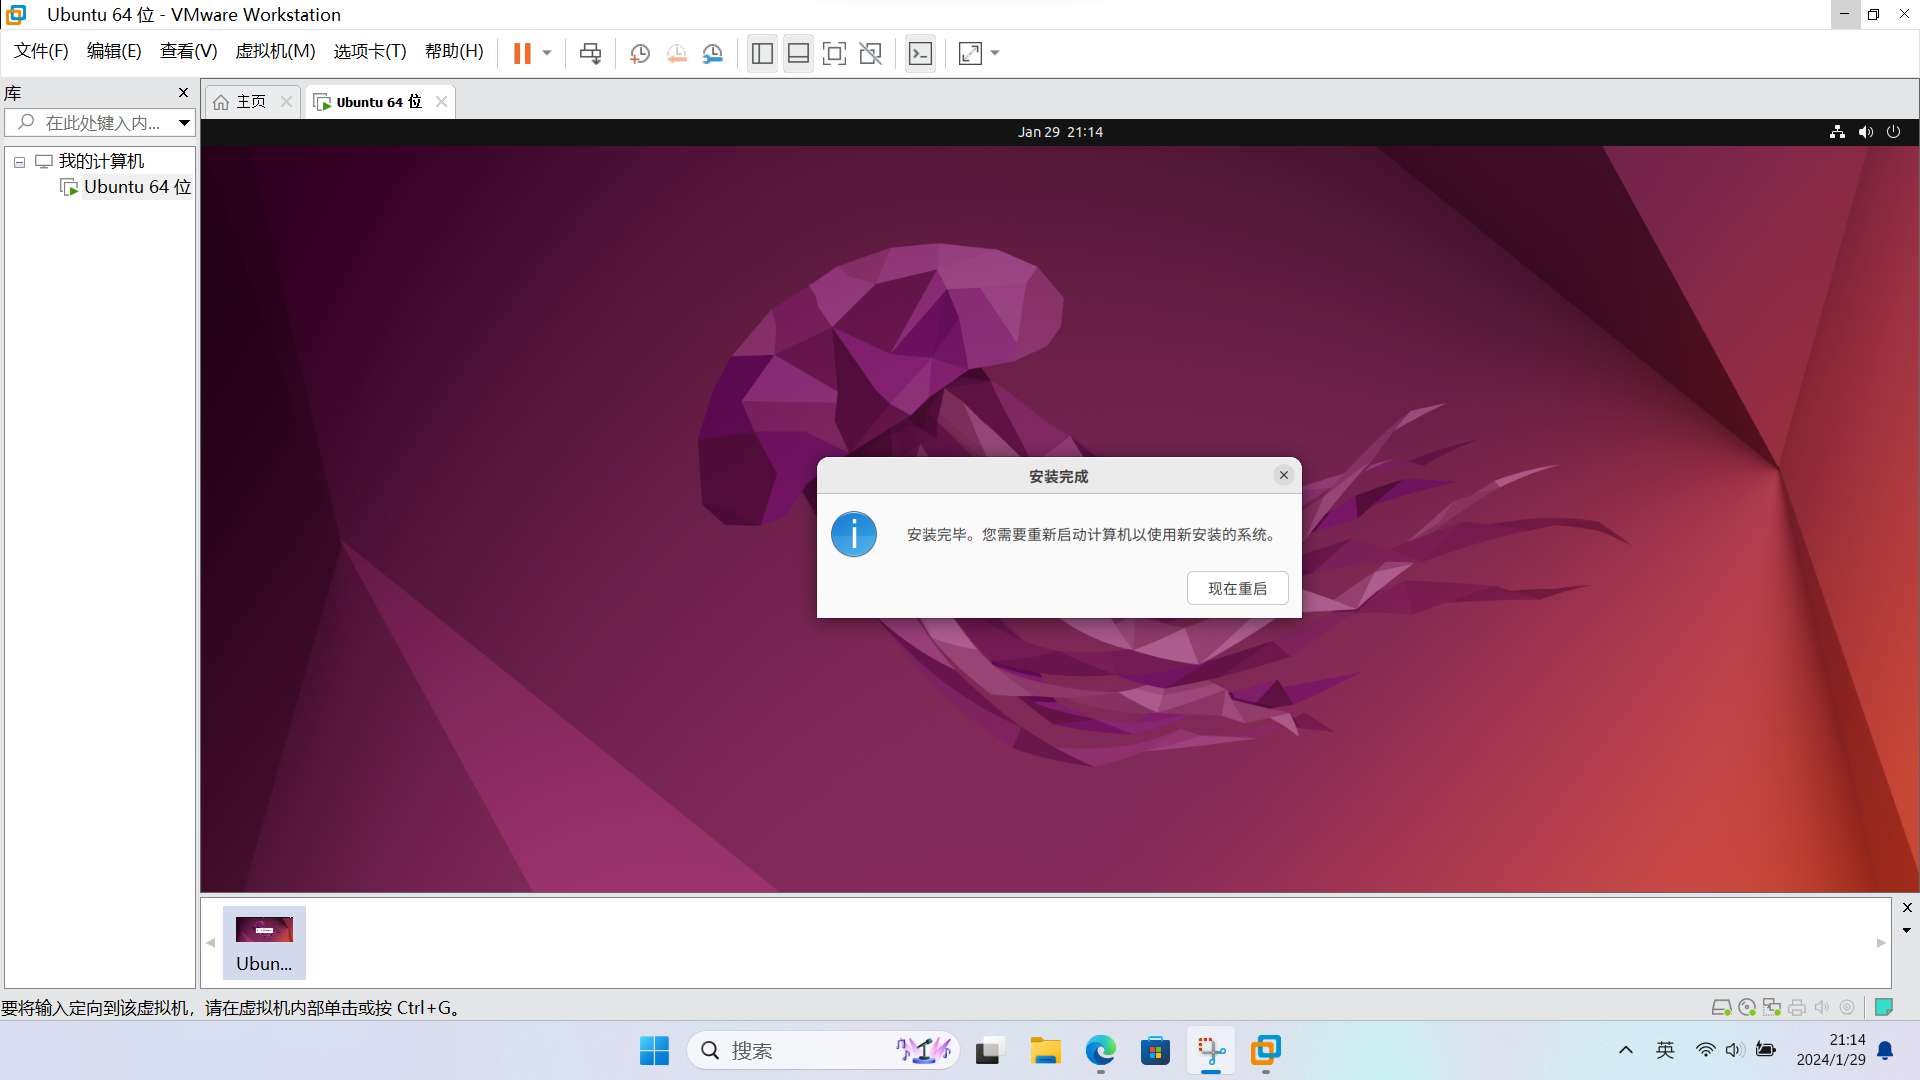Open the 虚拟机(M) menu
Screen dimensions: 1920x1080
click(275, 51)
